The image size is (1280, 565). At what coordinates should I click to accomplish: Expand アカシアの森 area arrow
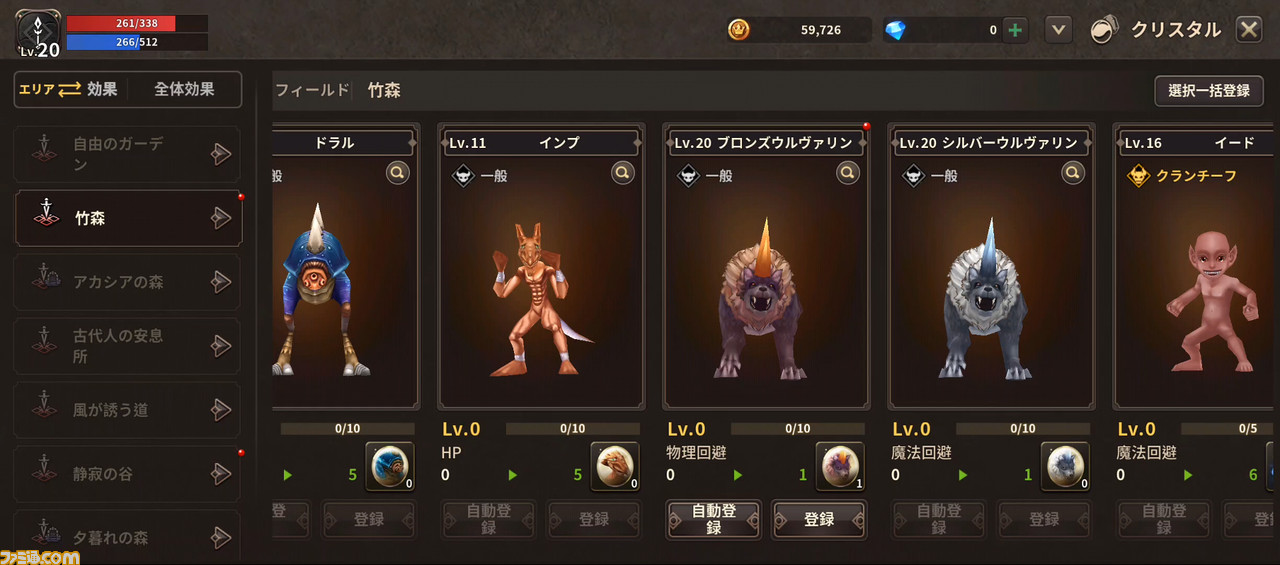click(x=221, y=282)
